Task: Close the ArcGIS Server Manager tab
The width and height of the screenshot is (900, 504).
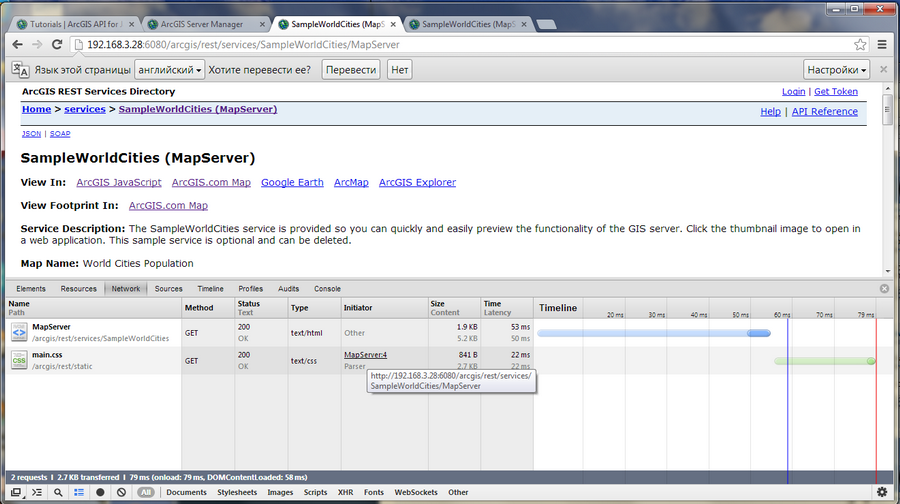Action: (262, 24)
